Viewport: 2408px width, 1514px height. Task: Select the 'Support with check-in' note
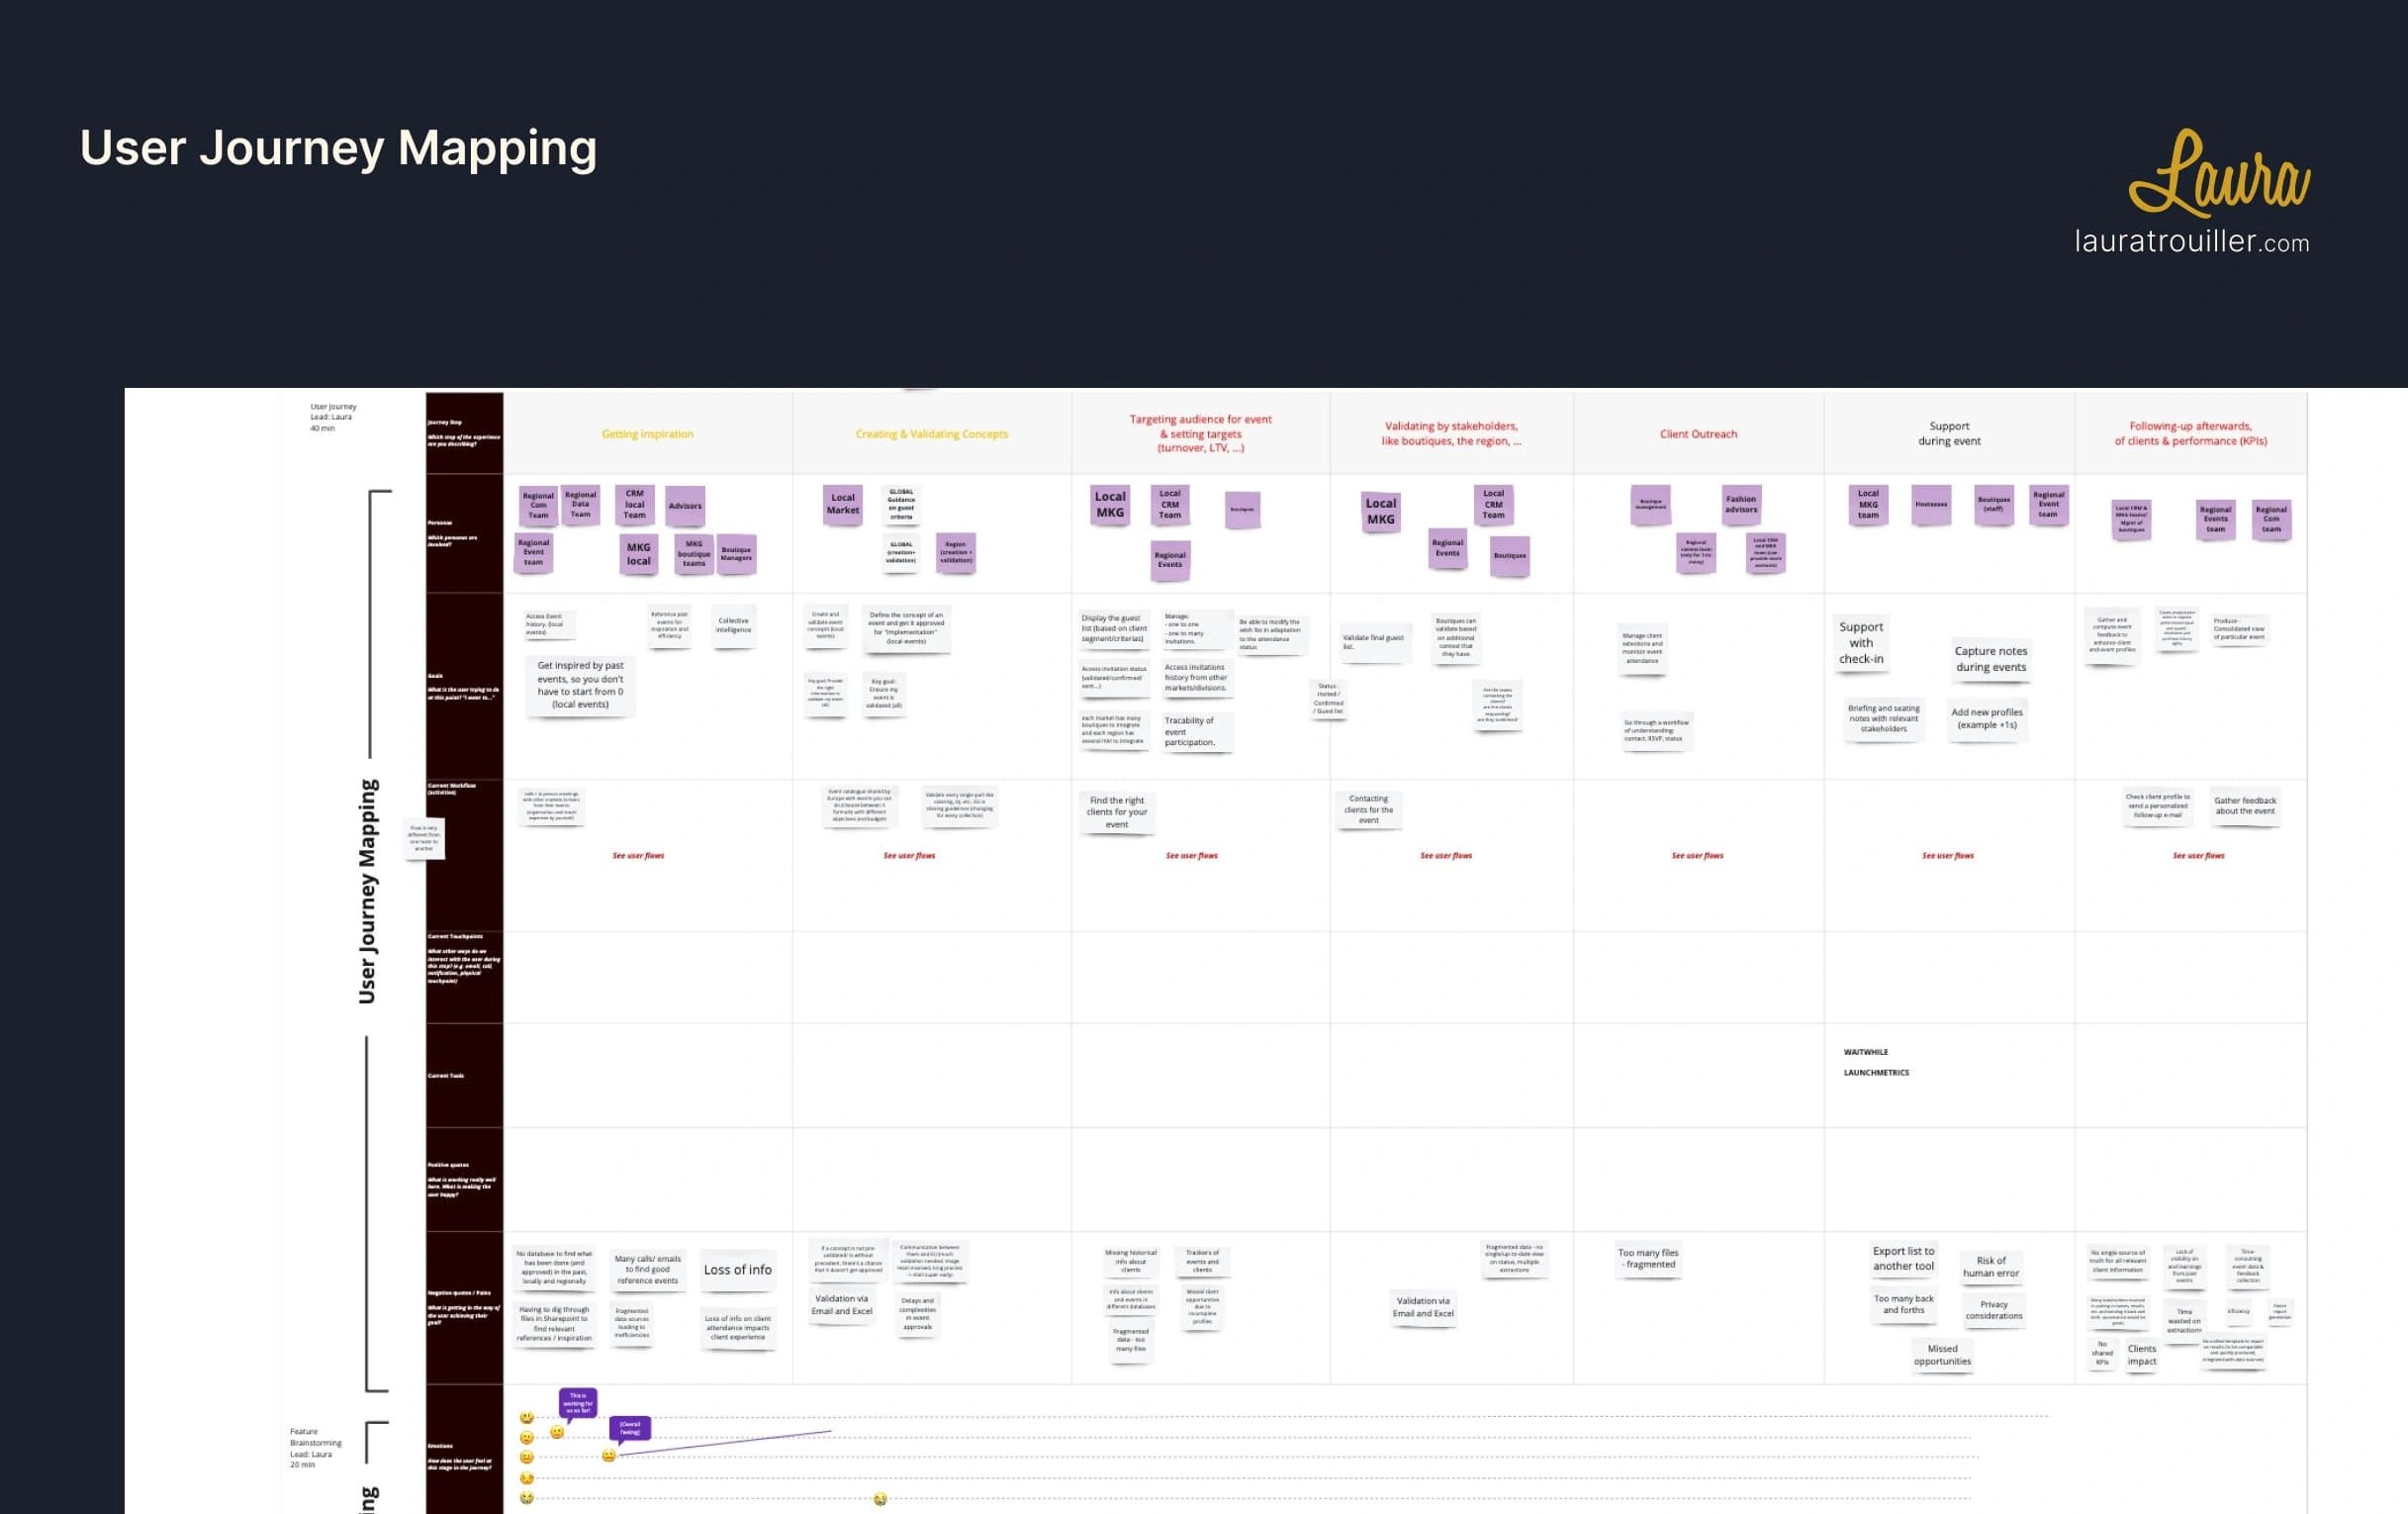coord(1860,643)
